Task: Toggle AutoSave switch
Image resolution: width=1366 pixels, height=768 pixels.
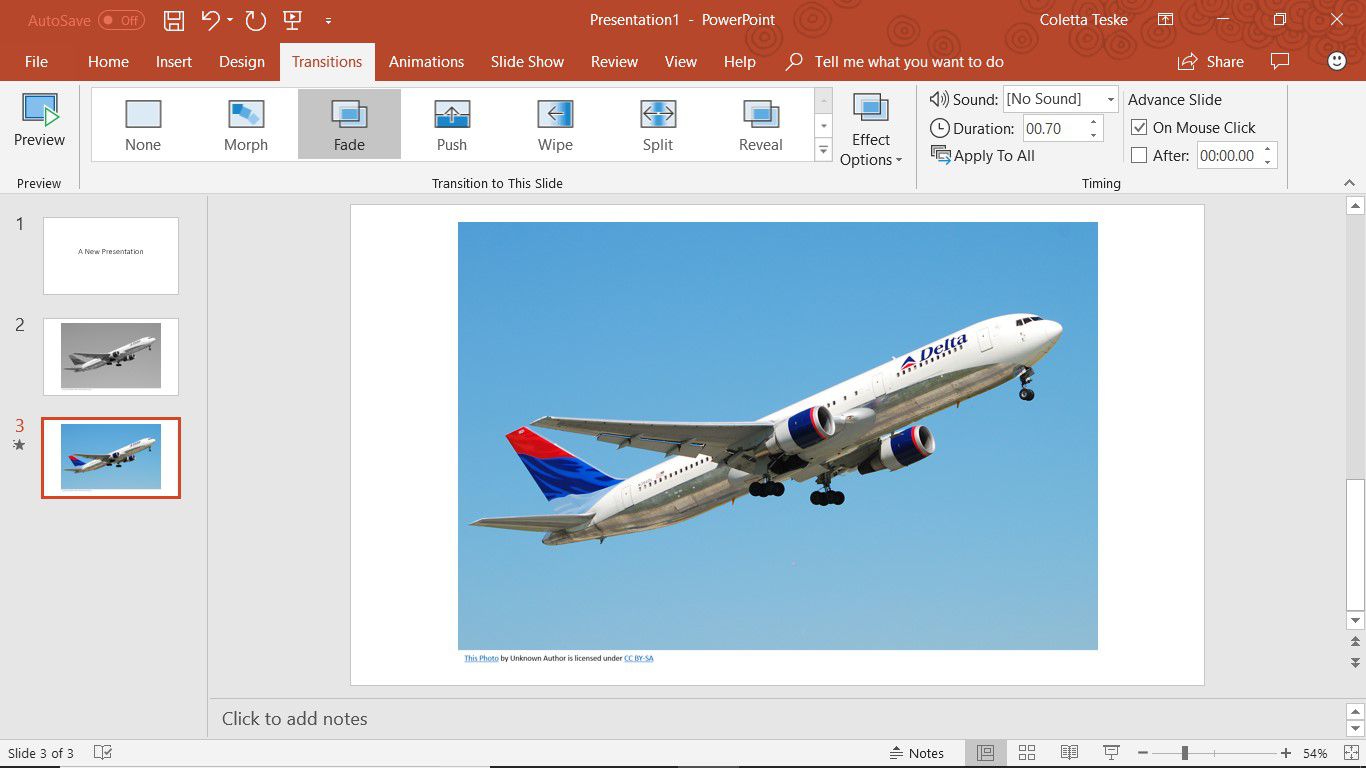Action: (121, 20)
